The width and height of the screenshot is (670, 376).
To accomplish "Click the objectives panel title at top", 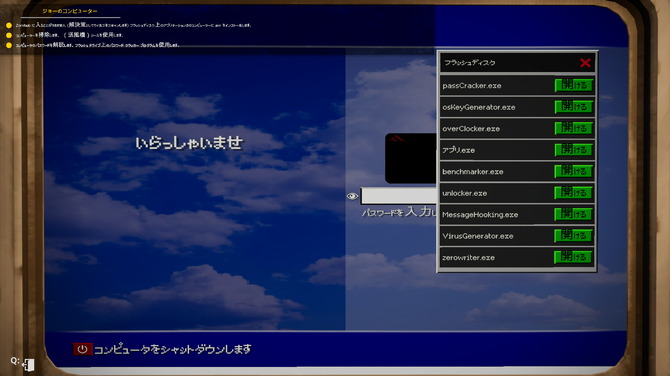I will (x=70, y=11).
